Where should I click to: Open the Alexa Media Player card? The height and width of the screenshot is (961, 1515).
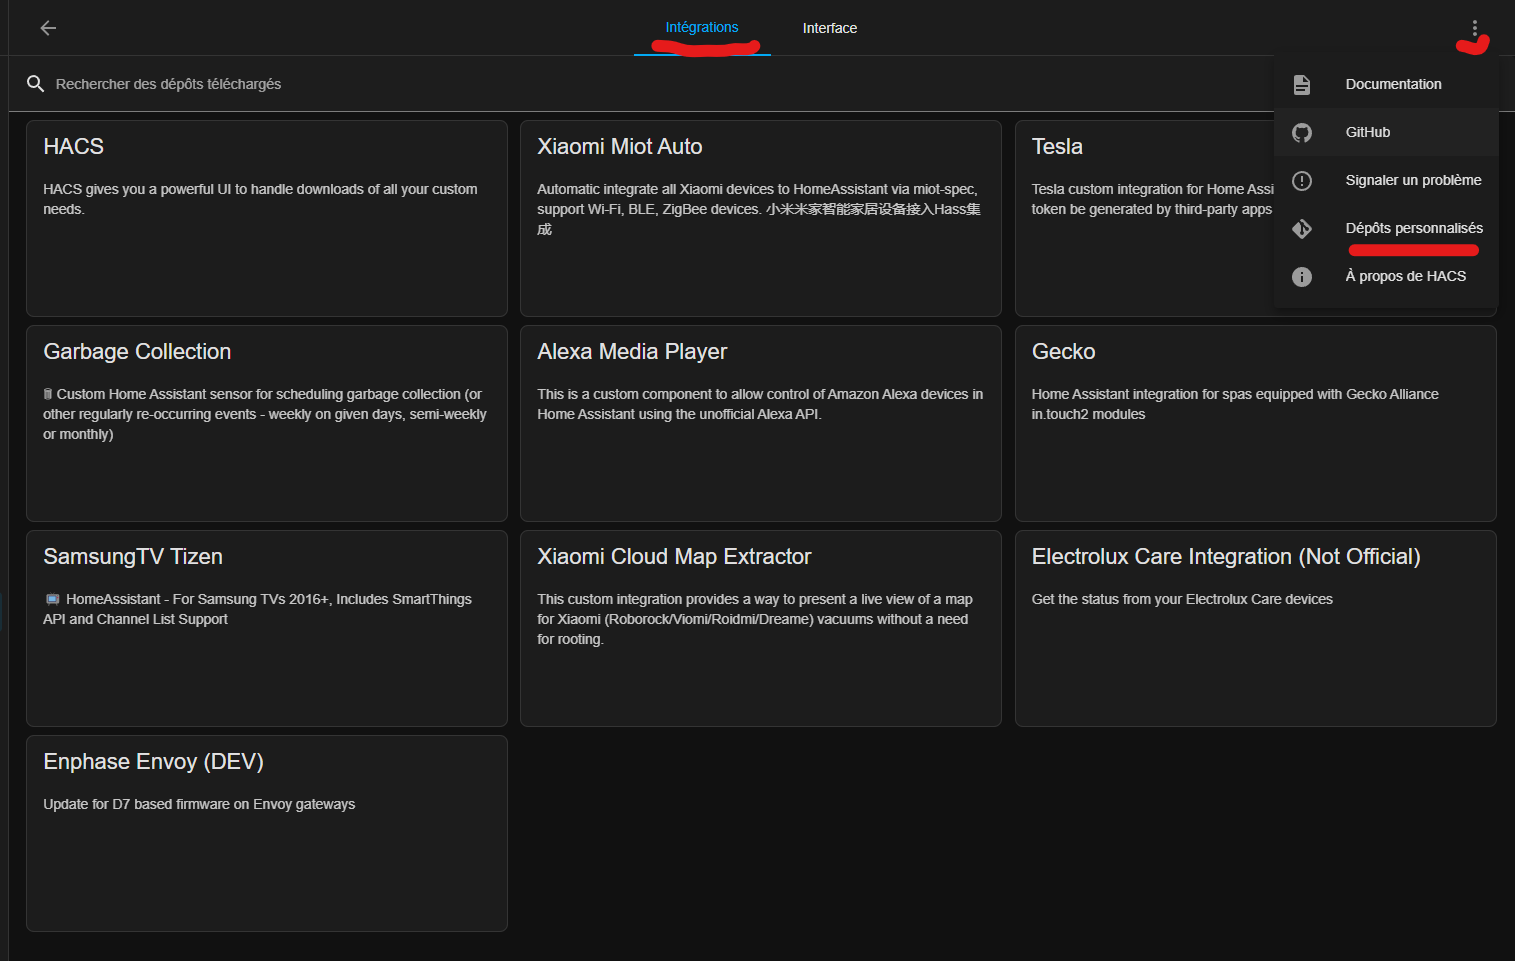click(761, 423)
